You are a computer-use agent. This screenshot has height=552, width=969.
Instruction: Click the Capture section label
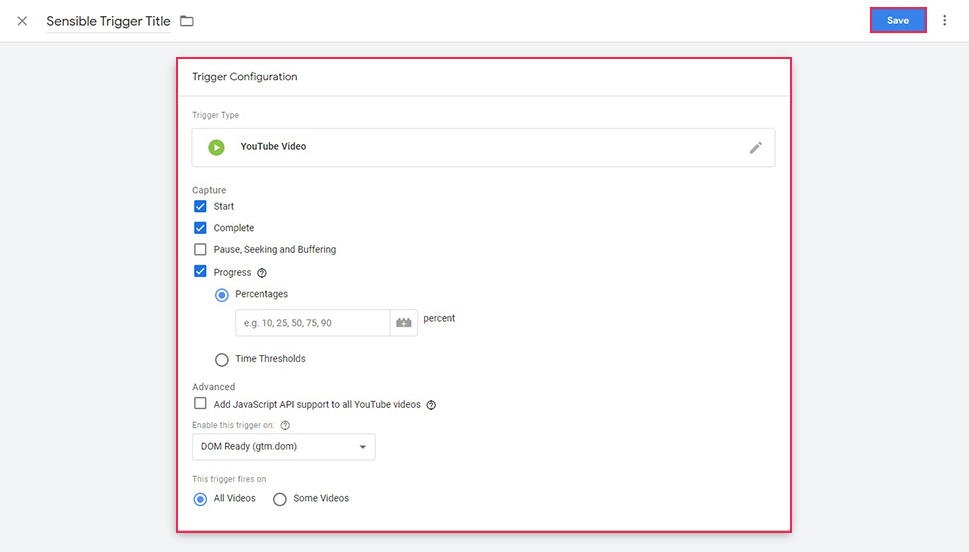click(209, 190)
